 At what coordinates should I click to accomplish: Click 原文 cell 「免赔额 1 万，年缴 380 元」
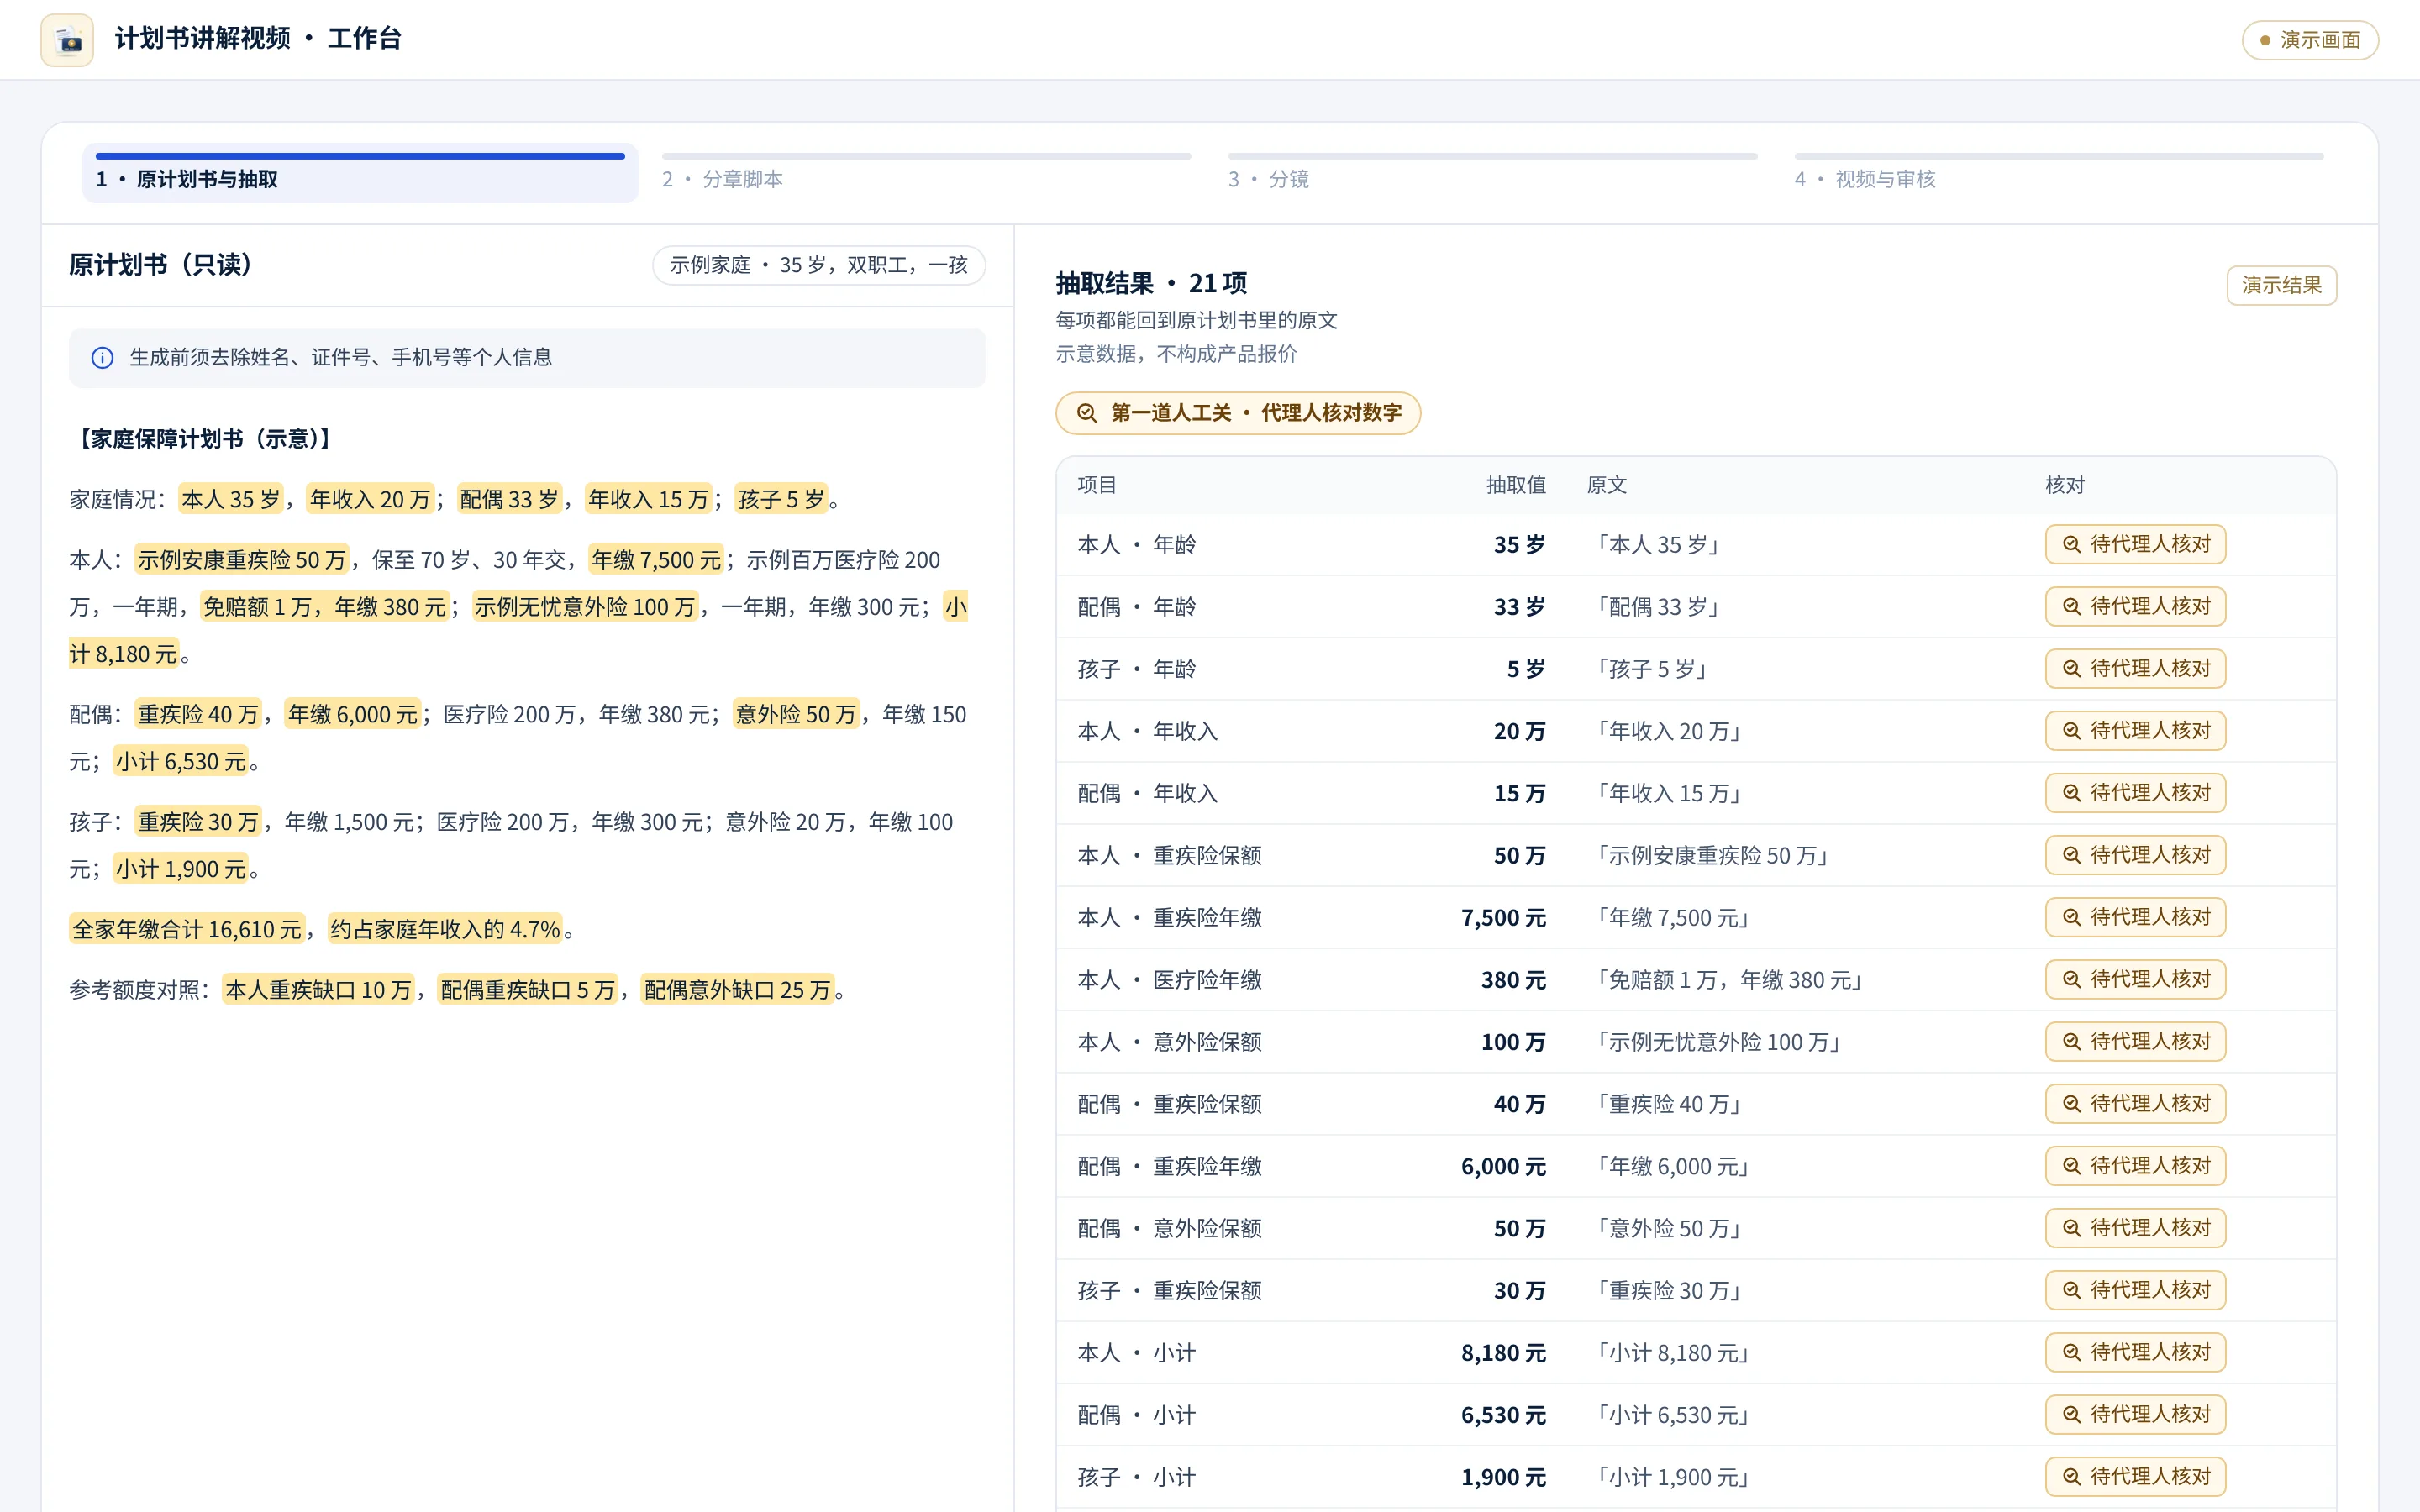pyautogui.click(x=1729, y=980)
